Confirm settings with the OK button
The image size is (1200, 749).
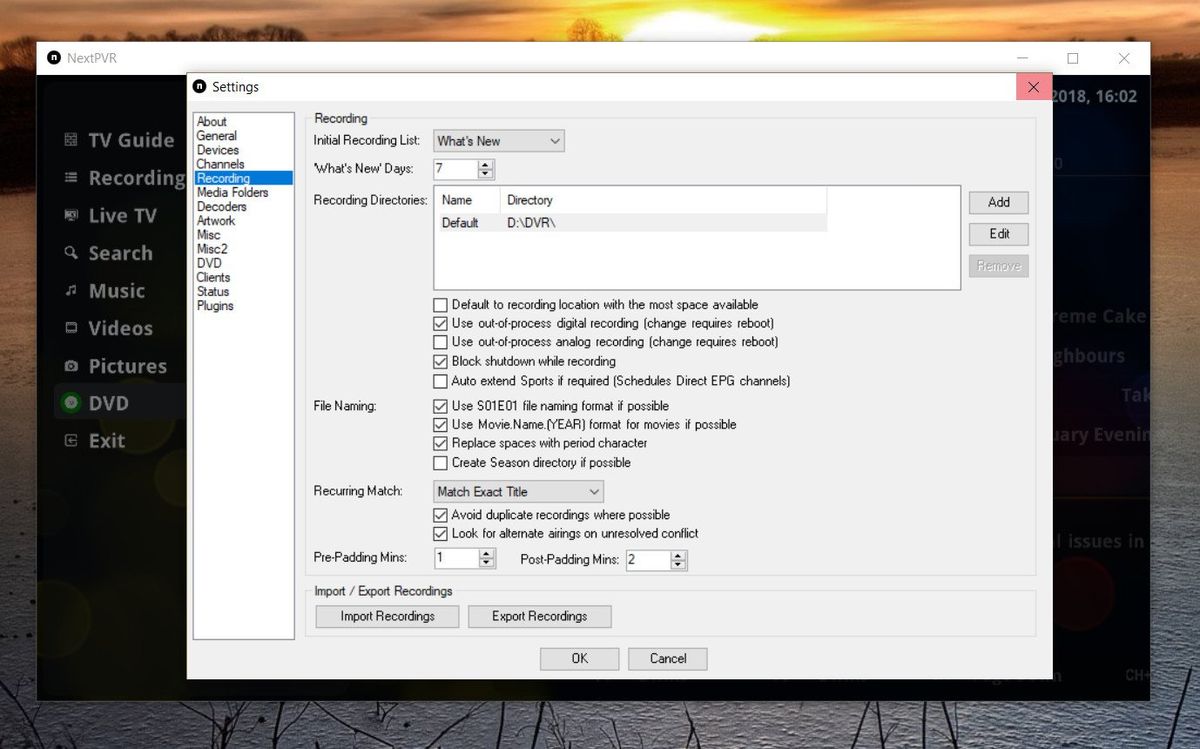[x=579, y=658]
